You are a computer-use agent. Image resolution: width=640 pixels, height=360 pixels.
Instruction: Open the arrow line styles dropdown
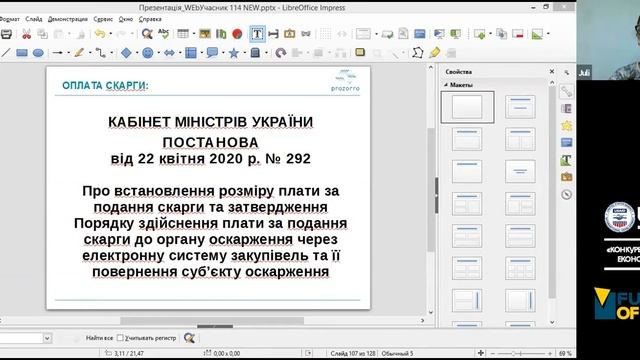[x=68, y=53]
